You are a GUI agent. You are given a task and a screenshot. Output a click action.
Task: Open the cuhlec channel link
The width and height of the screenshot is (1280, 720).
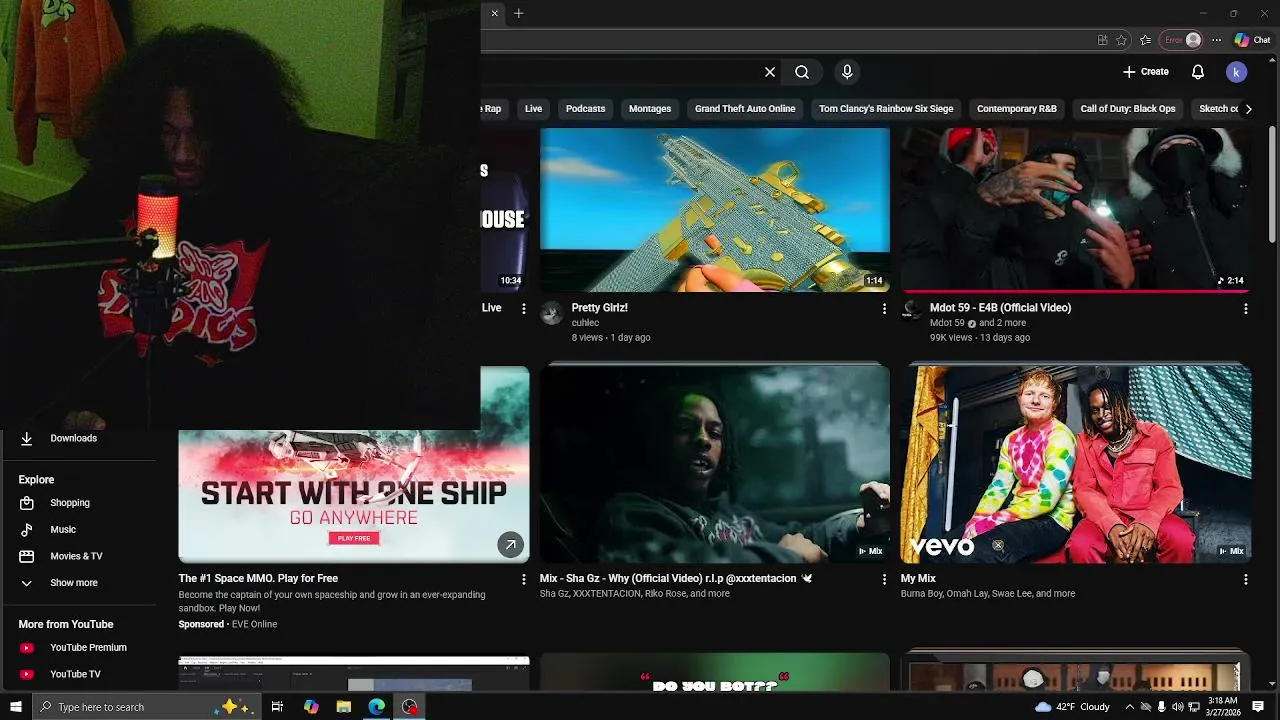(585, 323)
